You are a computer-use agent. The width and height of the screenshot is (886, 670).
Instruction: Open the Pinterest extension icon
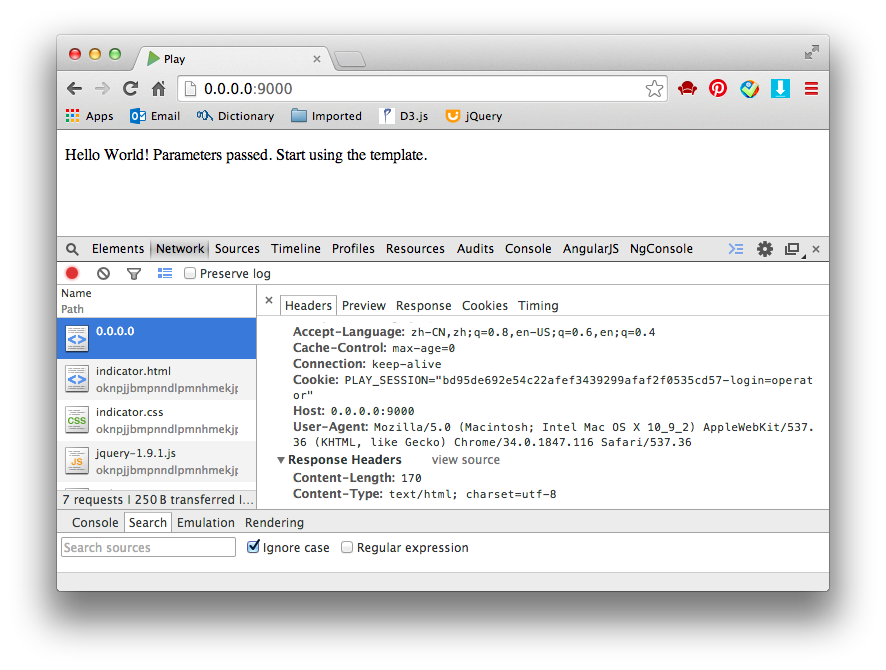pyautogui.click(x=718, y=88)
